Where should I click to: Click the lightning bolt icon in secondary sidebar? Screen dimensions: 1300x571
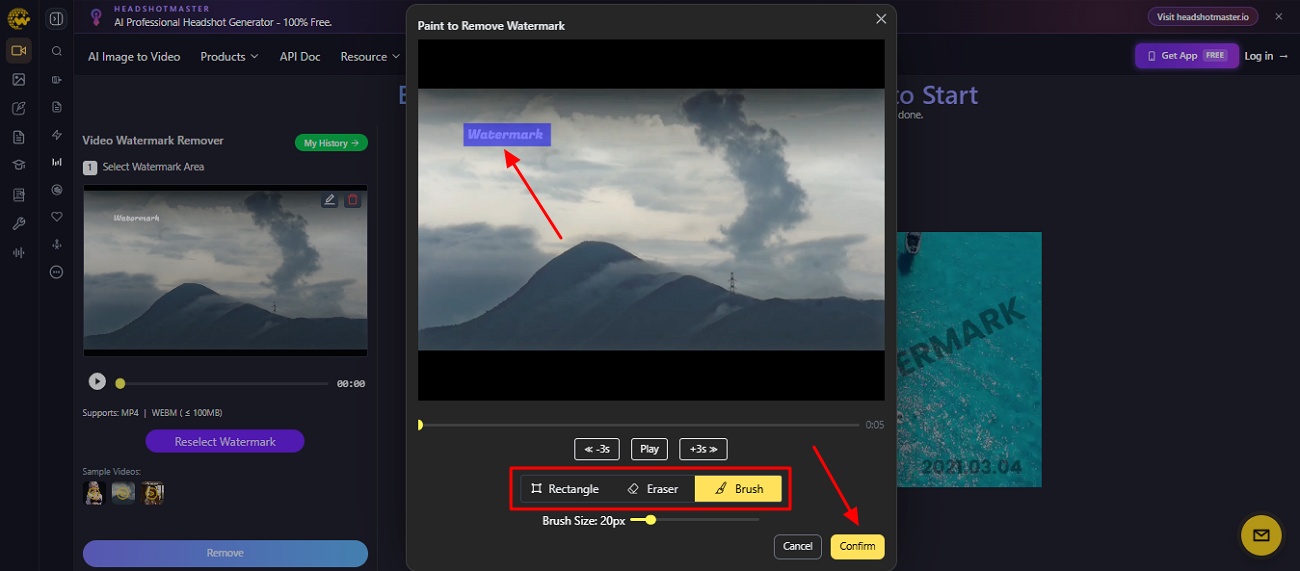pyautogui.click(x=56, y=135)
